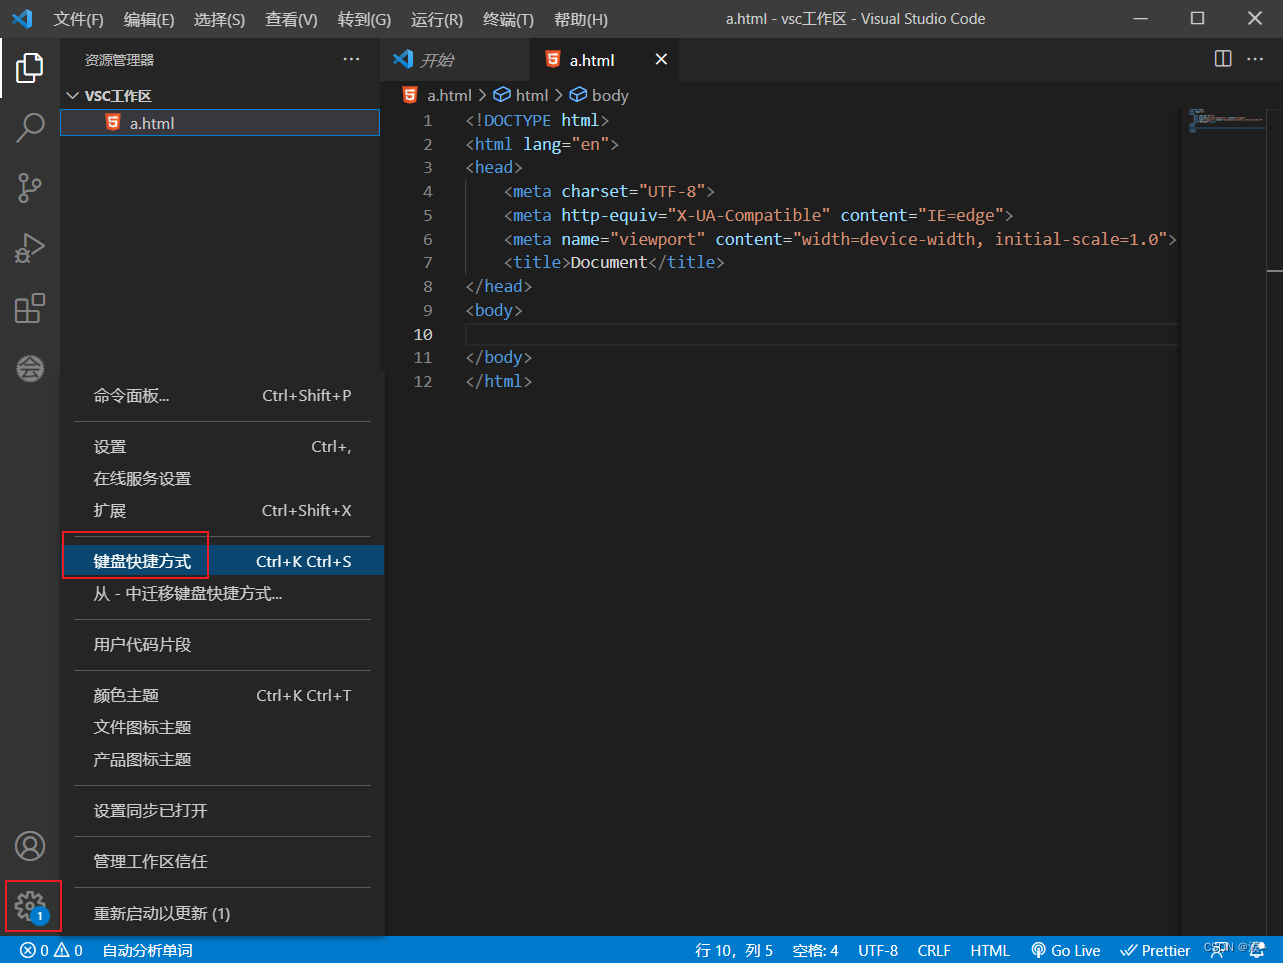Click CRLF line ending selector
This screenshot has height=963, width=1283.
(934, 950)
